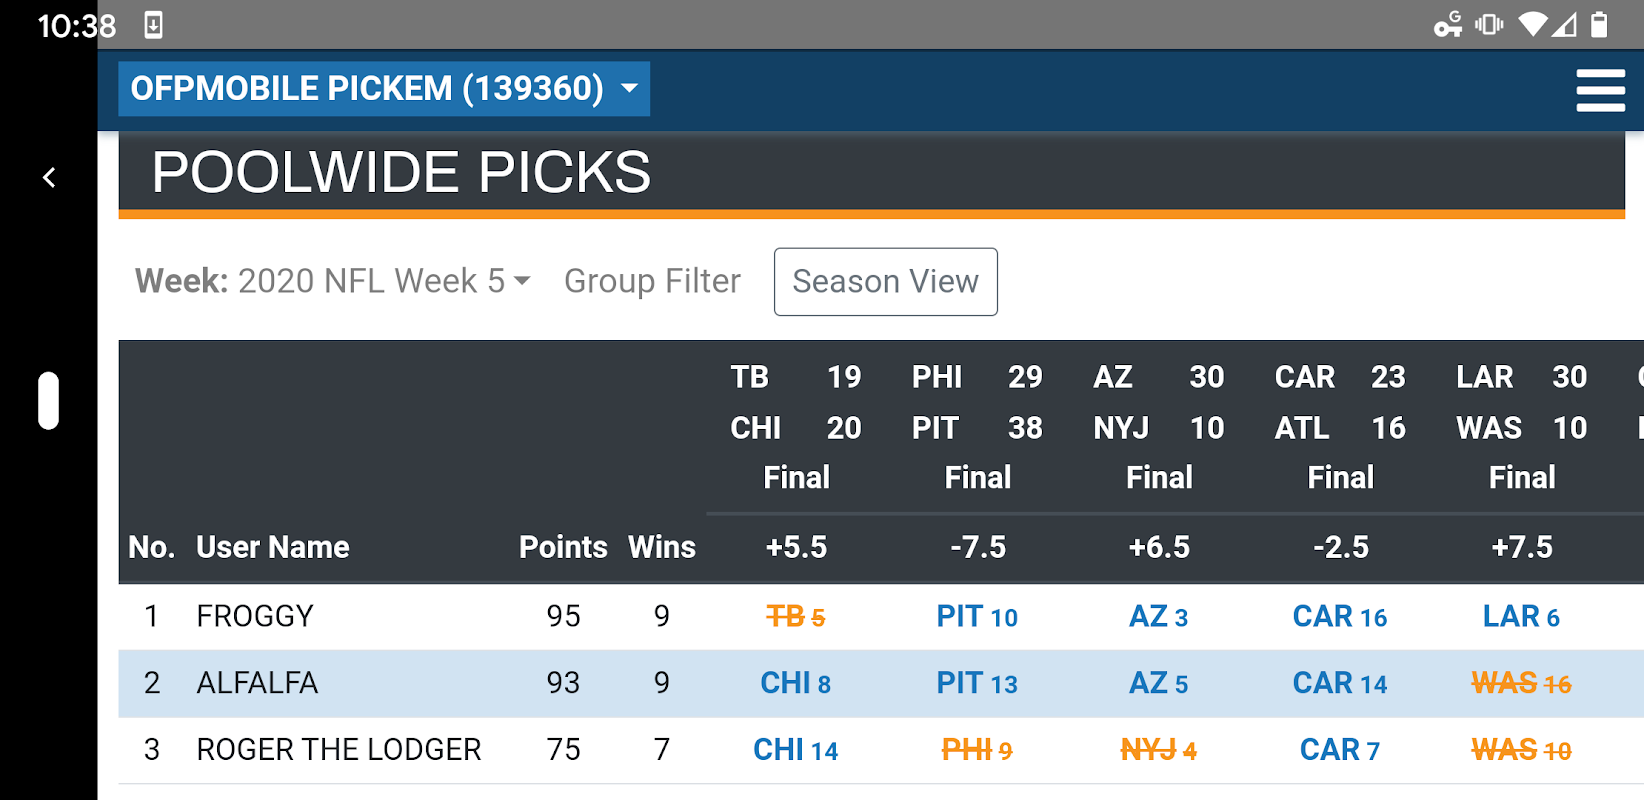Open the 2020 NFL Week 5 selector

[x=384, y=282]
